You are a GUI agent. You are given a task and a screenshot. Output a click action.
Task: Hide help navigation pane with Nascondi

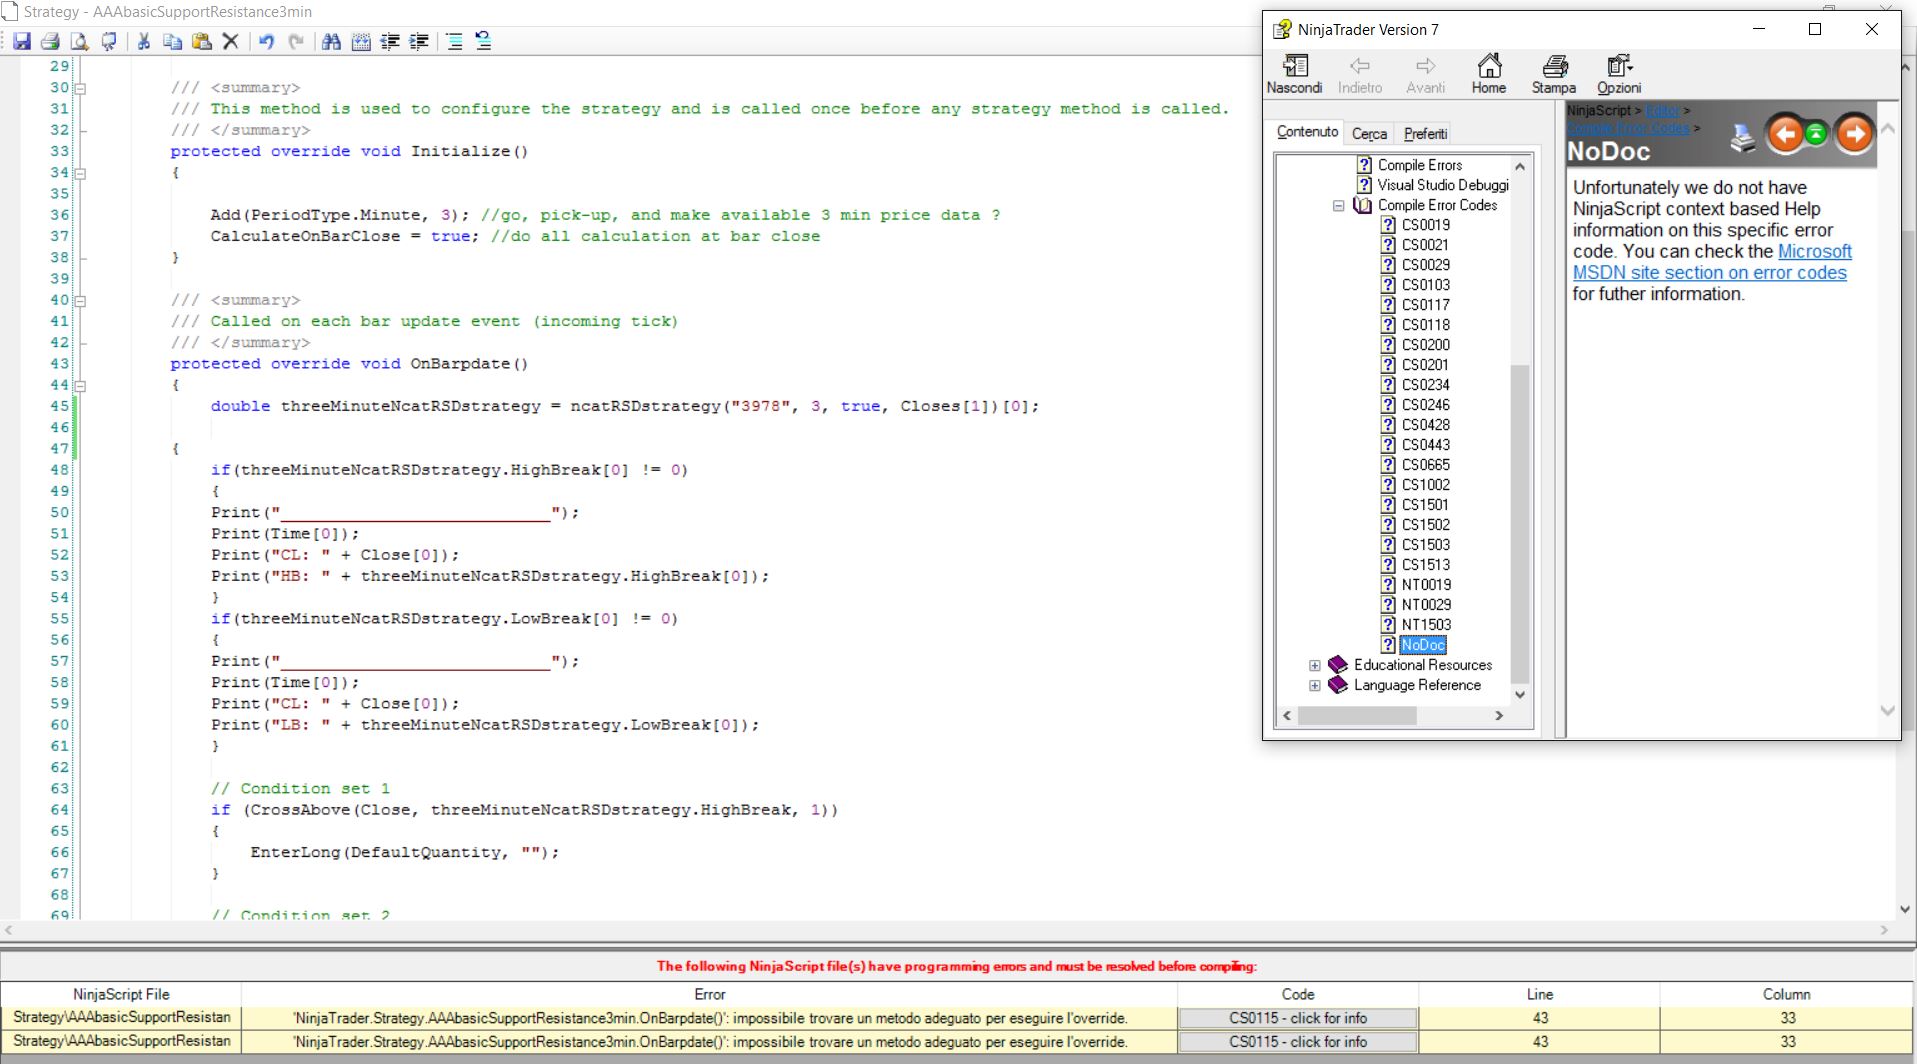[x=1294, y=74]
